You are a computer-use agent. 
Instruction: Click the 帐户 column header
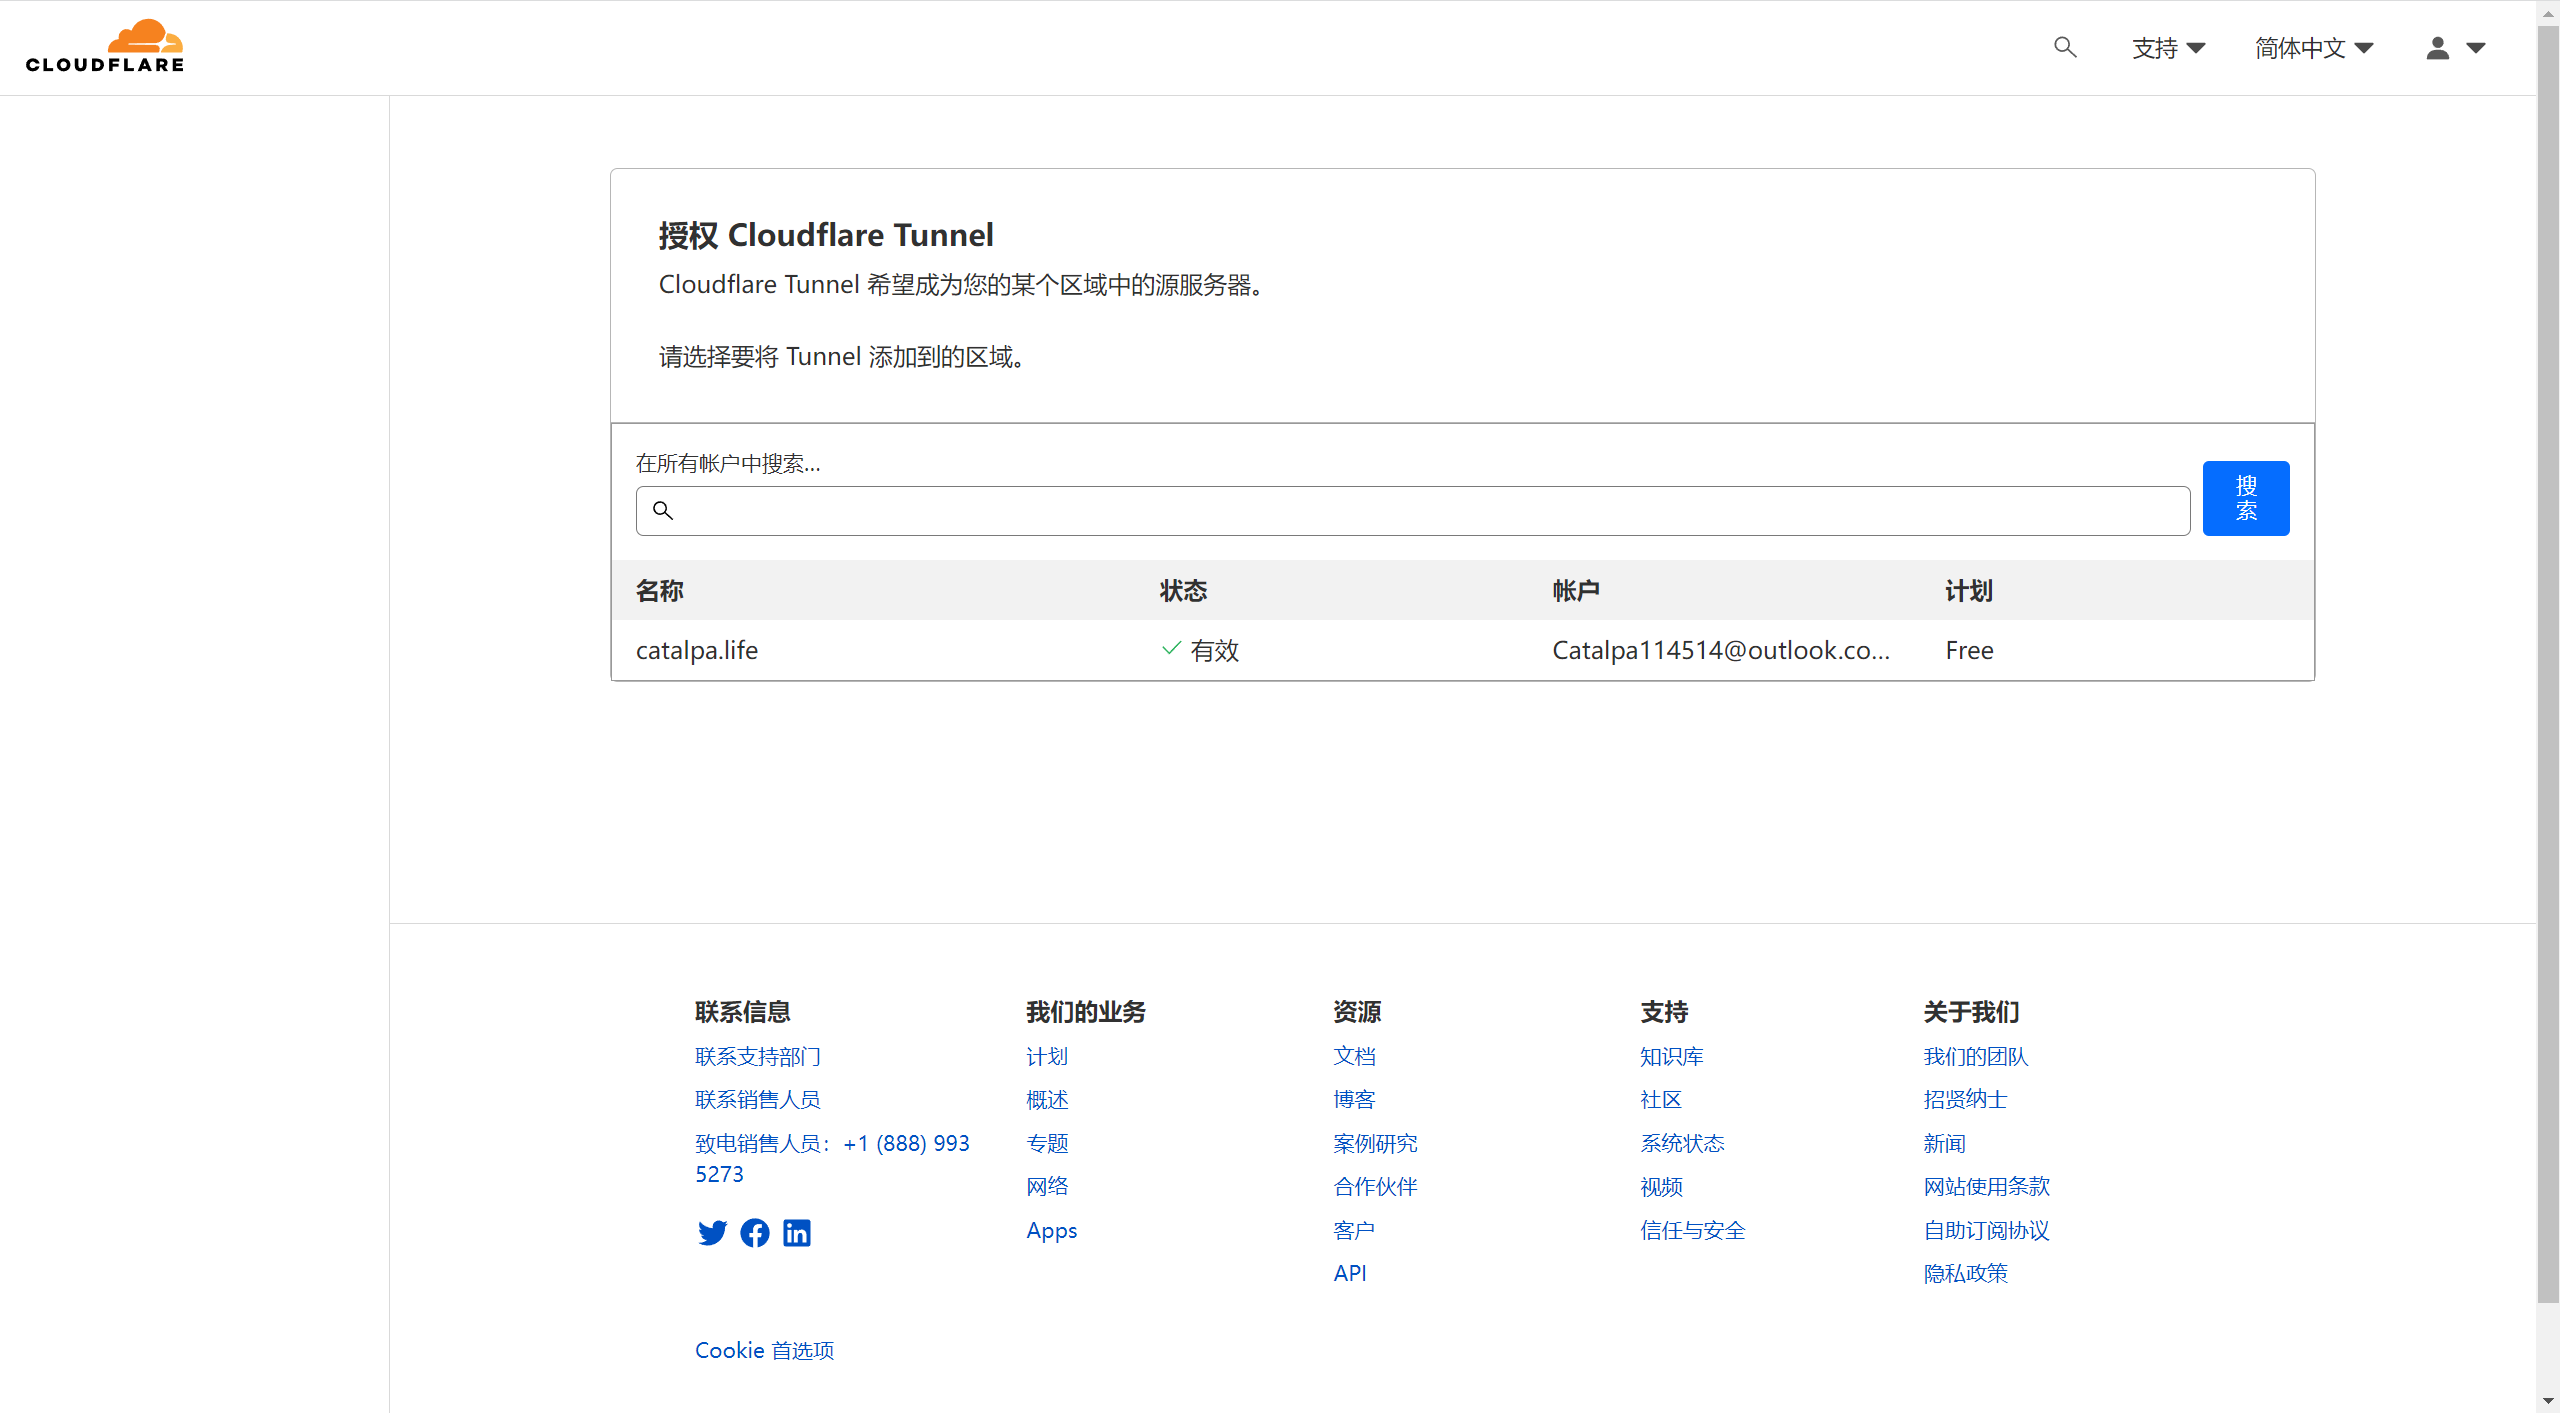(1576, 591)
